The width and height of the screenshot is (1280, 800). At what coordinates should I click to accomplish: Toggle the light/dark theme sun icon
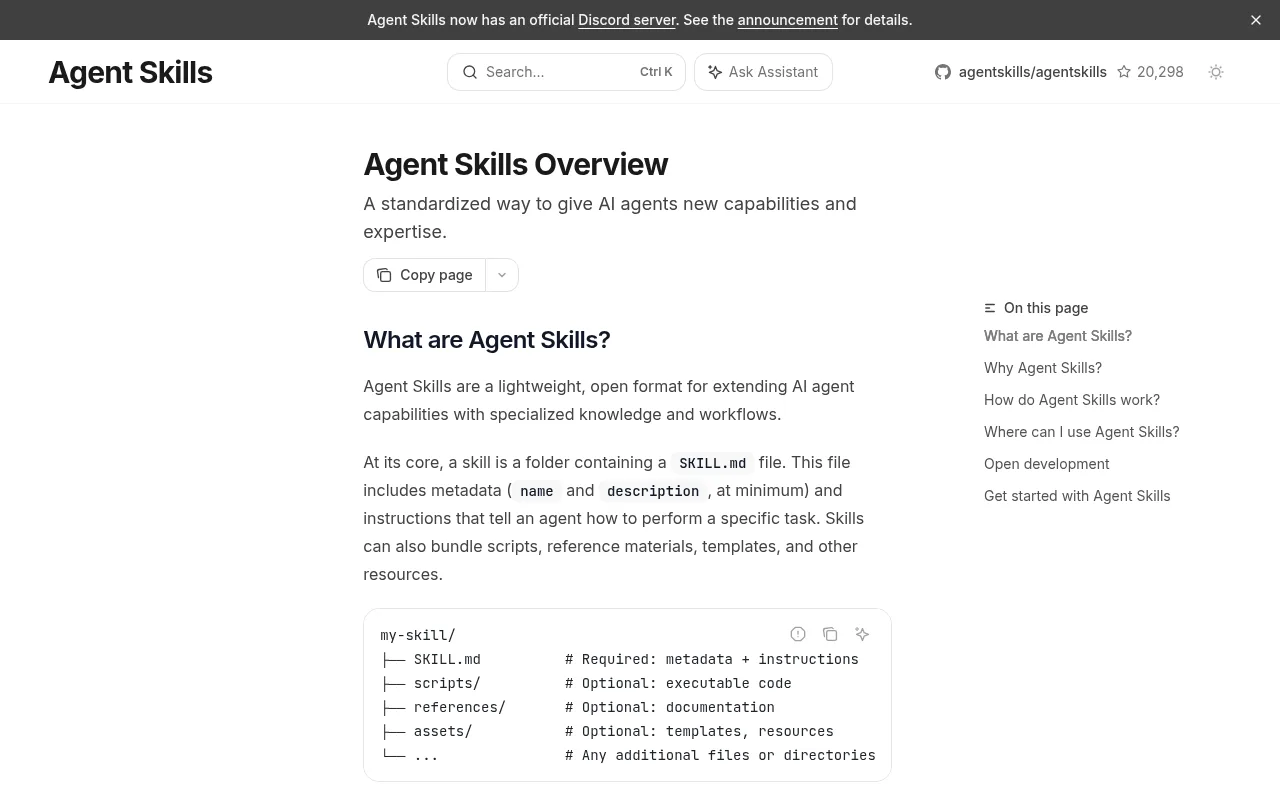pos(1216,72)
